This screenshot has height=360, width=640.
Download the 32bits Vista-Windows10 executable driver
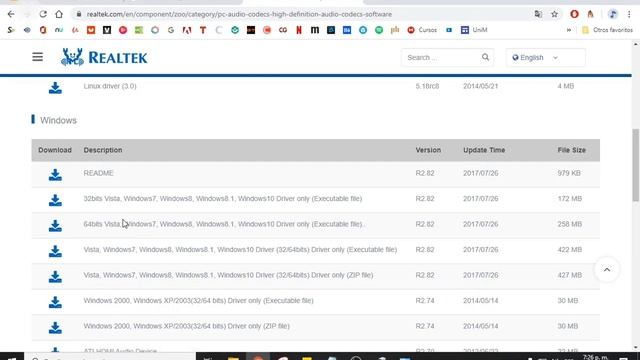pyautogui.click(x=55, y=200)
